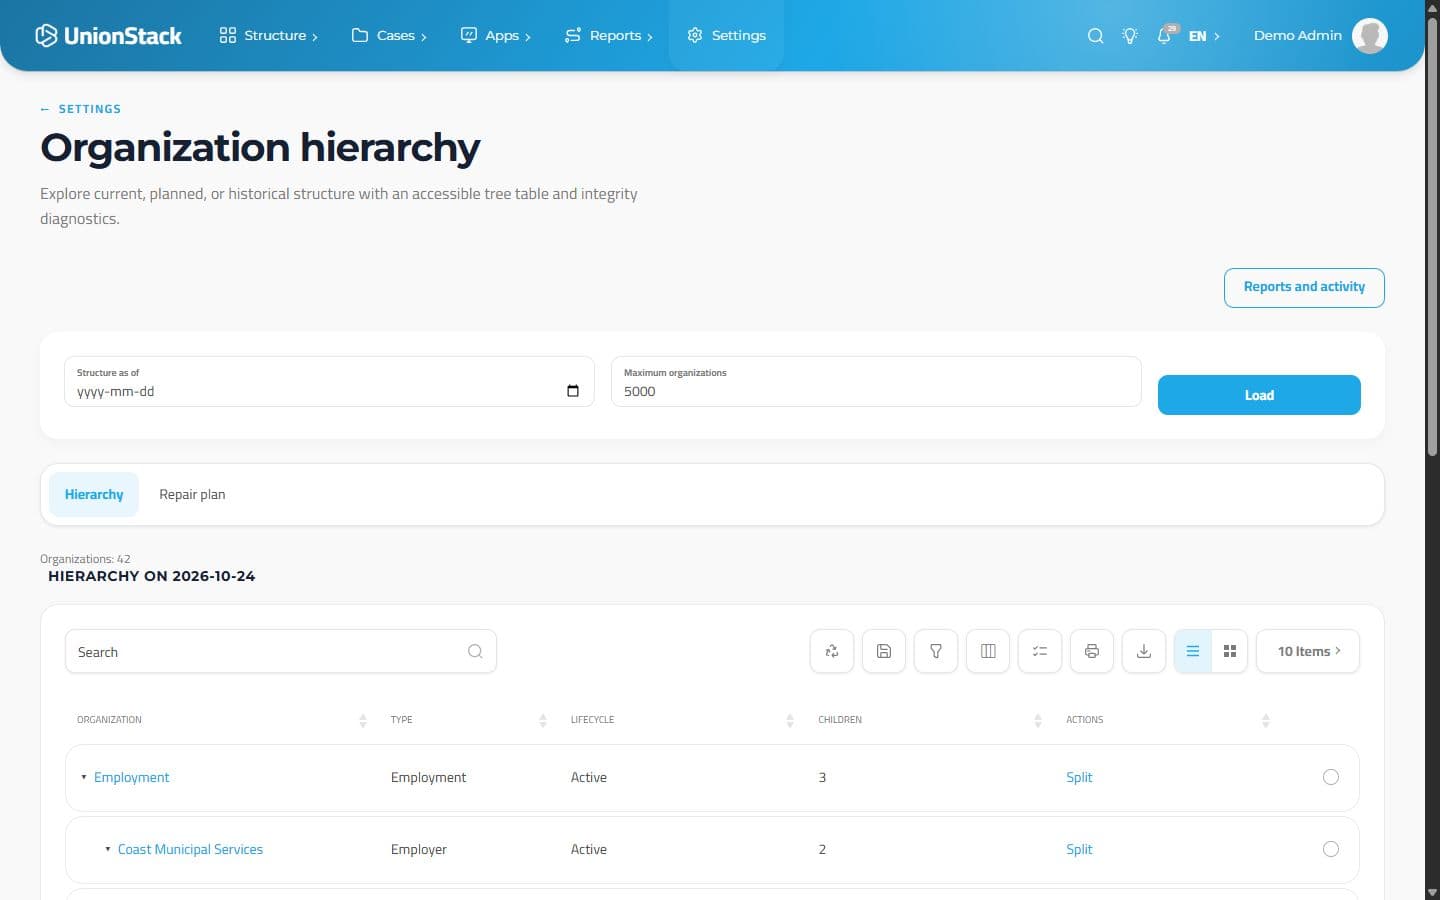1440x900 pixels.
Task: Click the refresh table icon
Action: 832,651
